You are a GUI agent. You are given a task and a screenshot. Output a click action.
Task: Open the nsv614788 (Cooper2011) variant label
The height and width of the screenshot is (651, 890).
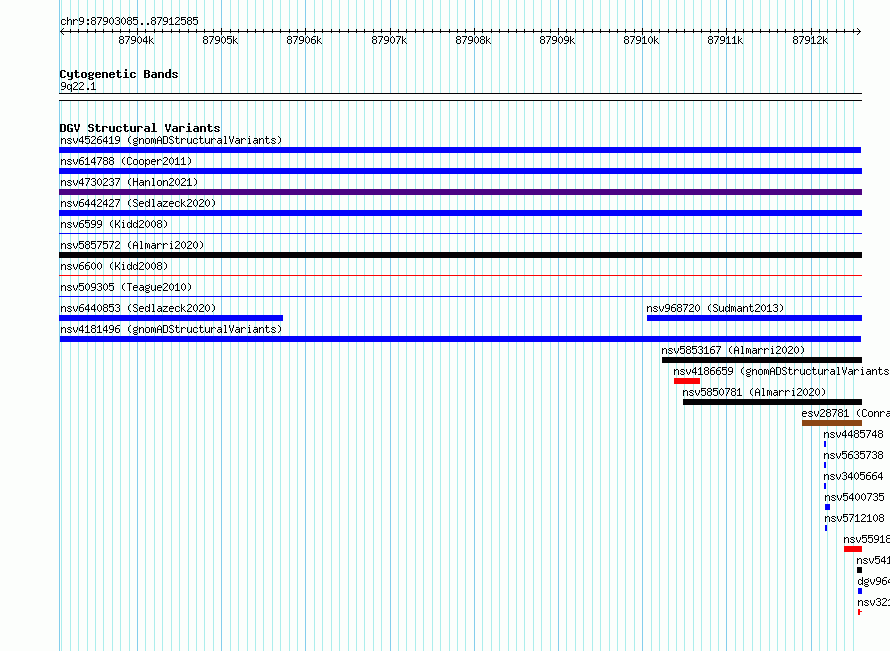126,161
